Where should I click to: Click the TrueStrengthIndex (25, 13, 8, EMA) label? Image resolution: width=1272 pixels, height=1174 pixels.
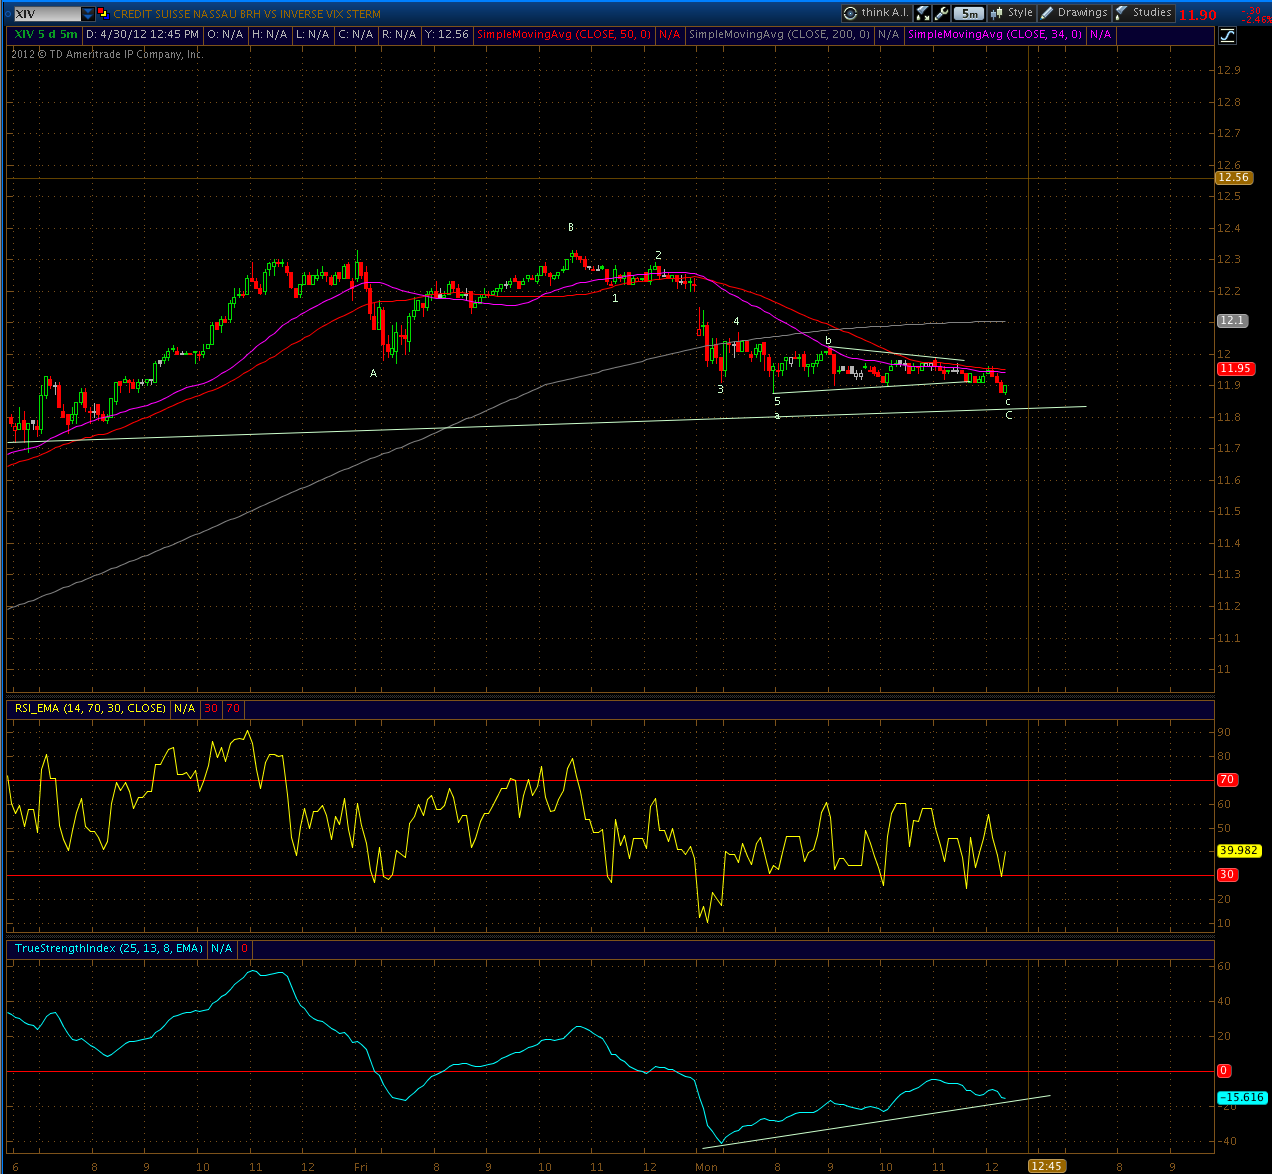pos(109,948)
